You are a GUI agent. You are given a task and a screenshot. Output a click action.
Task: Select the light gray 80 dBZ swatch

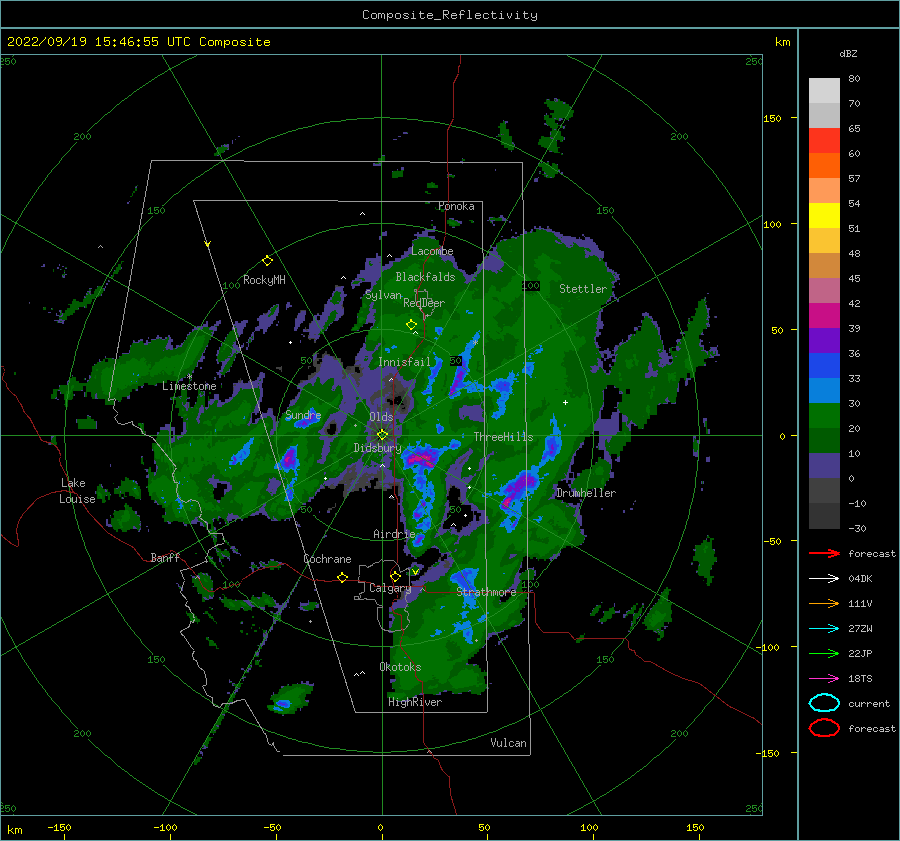(824, 91)
